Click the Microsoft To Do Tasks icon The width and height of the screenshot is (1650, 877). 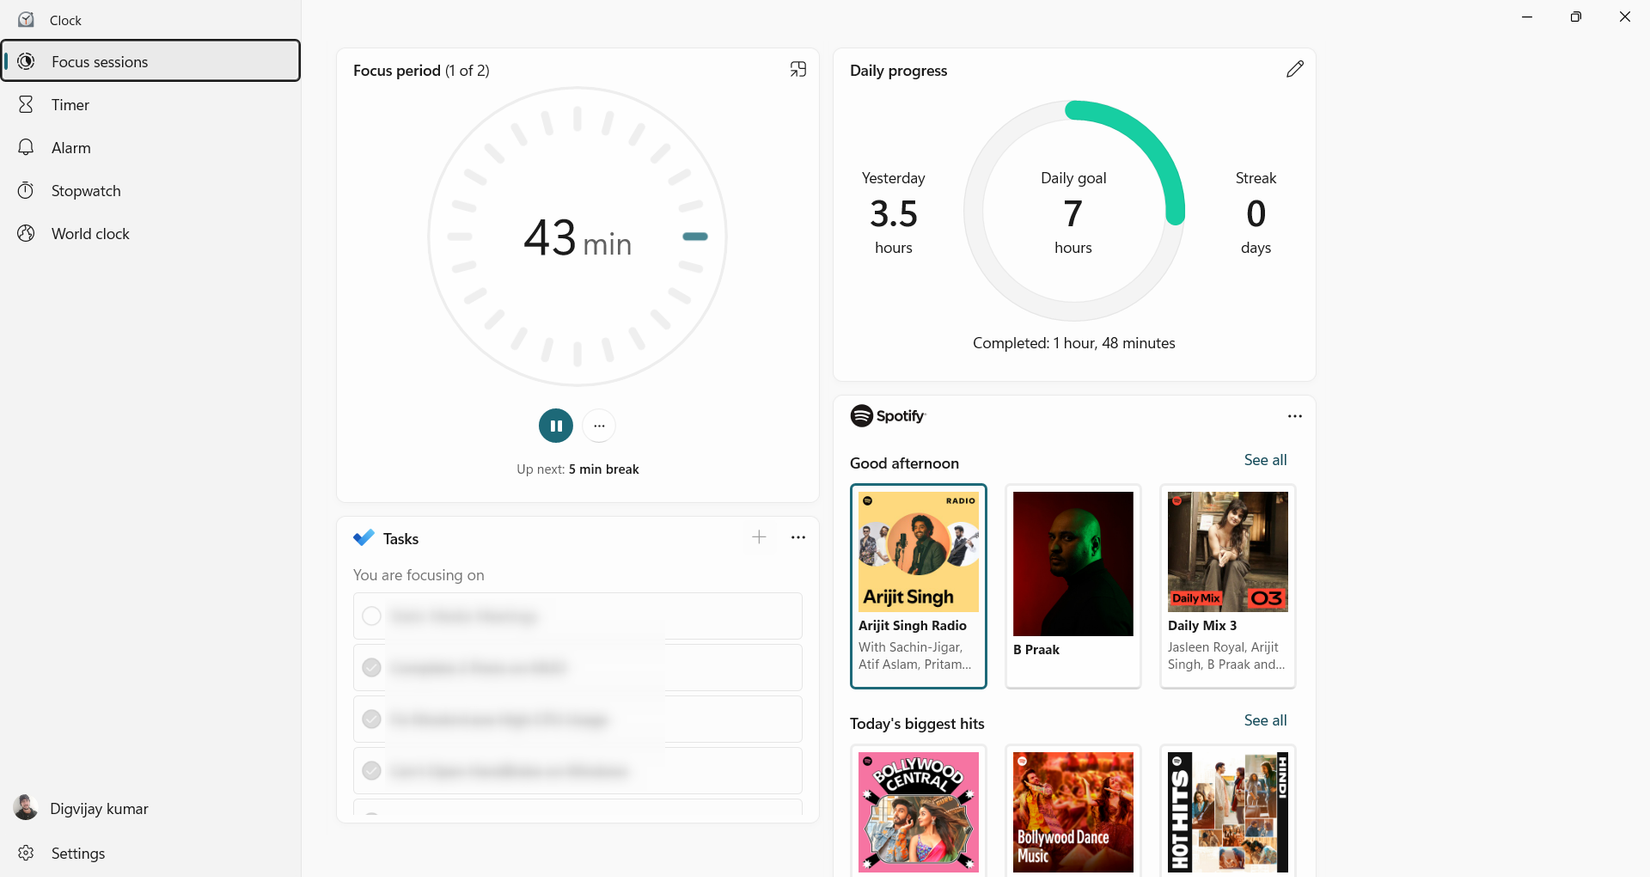(x=364, y=538)
